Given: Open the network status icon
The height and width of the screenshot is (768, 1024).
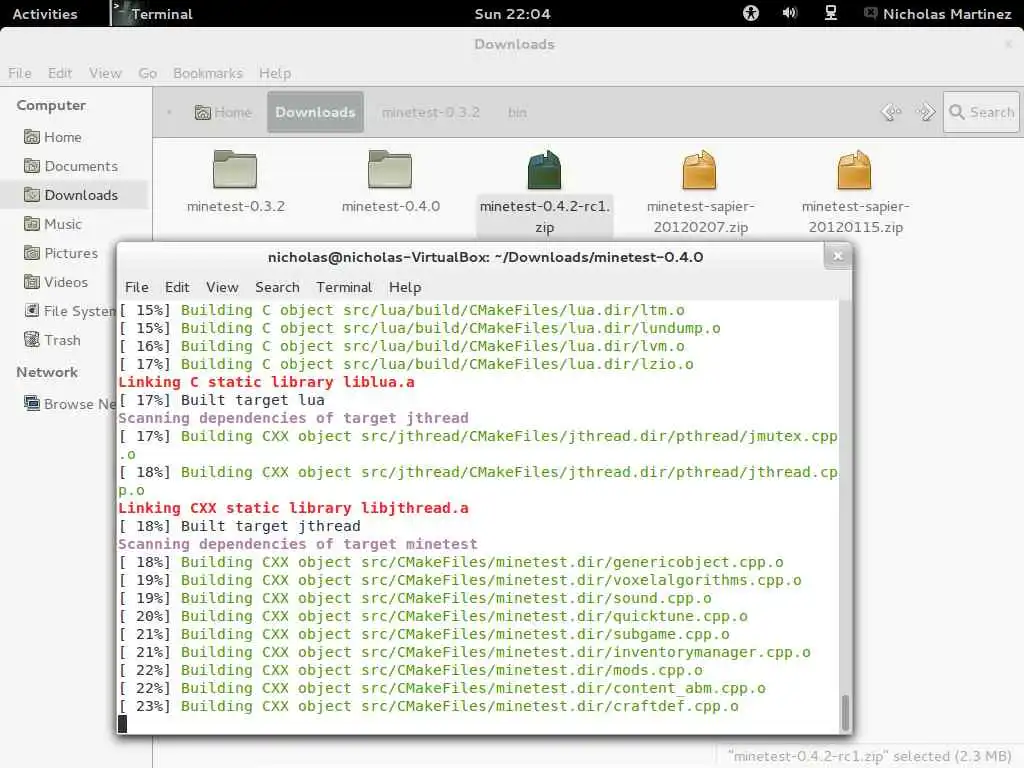Looking at the screenshot, I should [x=831, y=13].
